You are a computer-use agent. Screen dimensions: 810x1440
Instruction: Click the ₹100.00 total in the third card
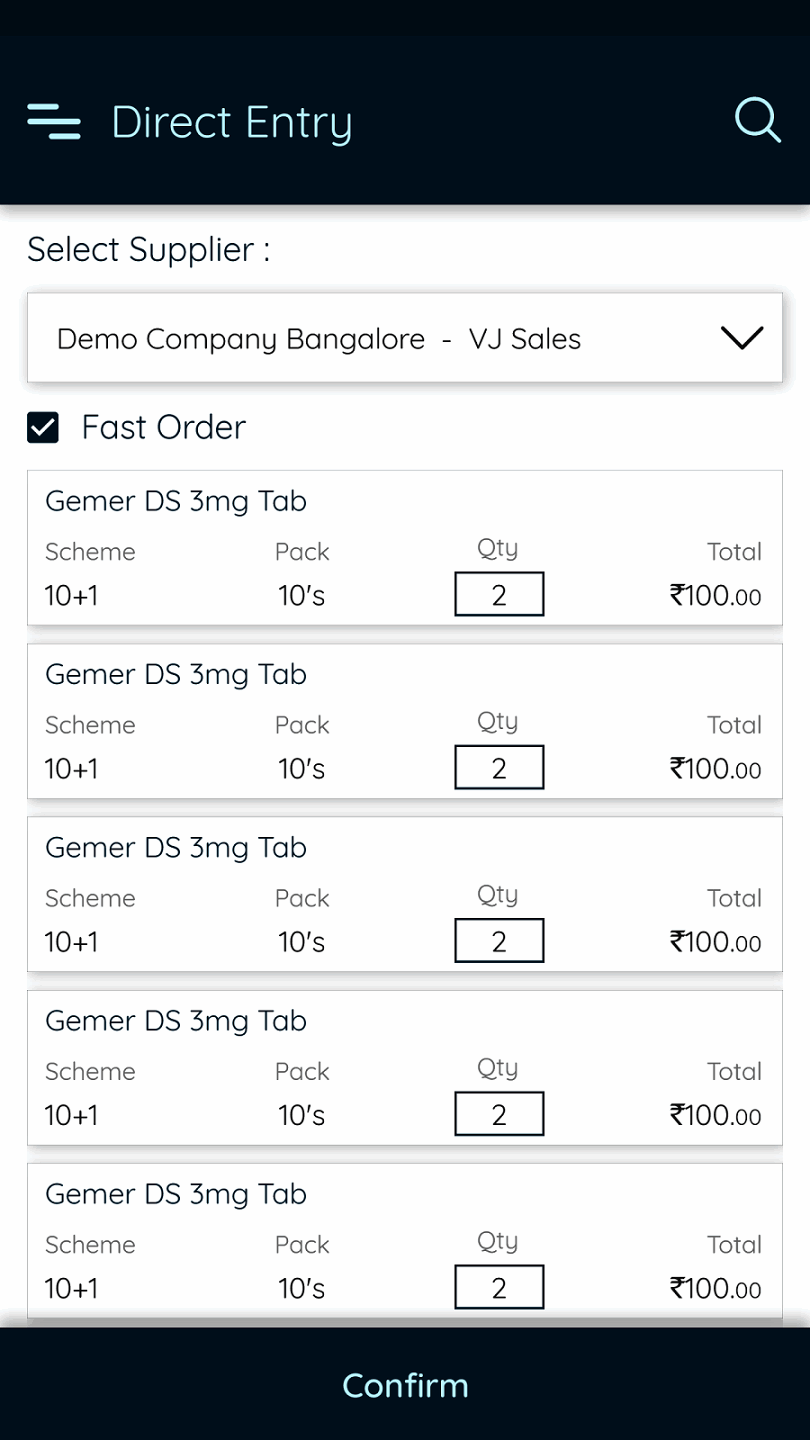pyautogui.click(x=715, y=942)
